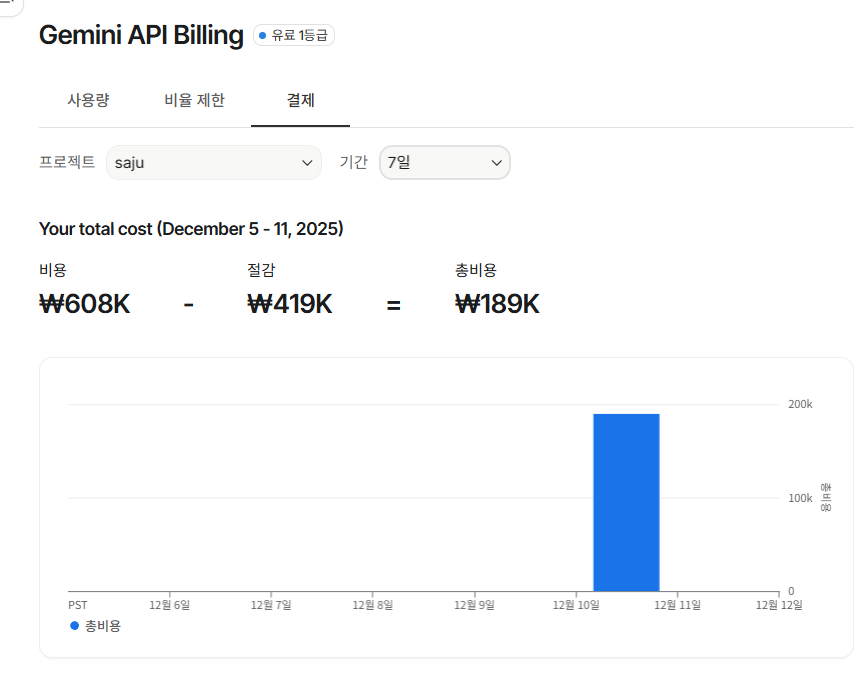Click the 12월 10일 x-axis date label
Viewport: 866px width, 684px height.
[576, 605]
